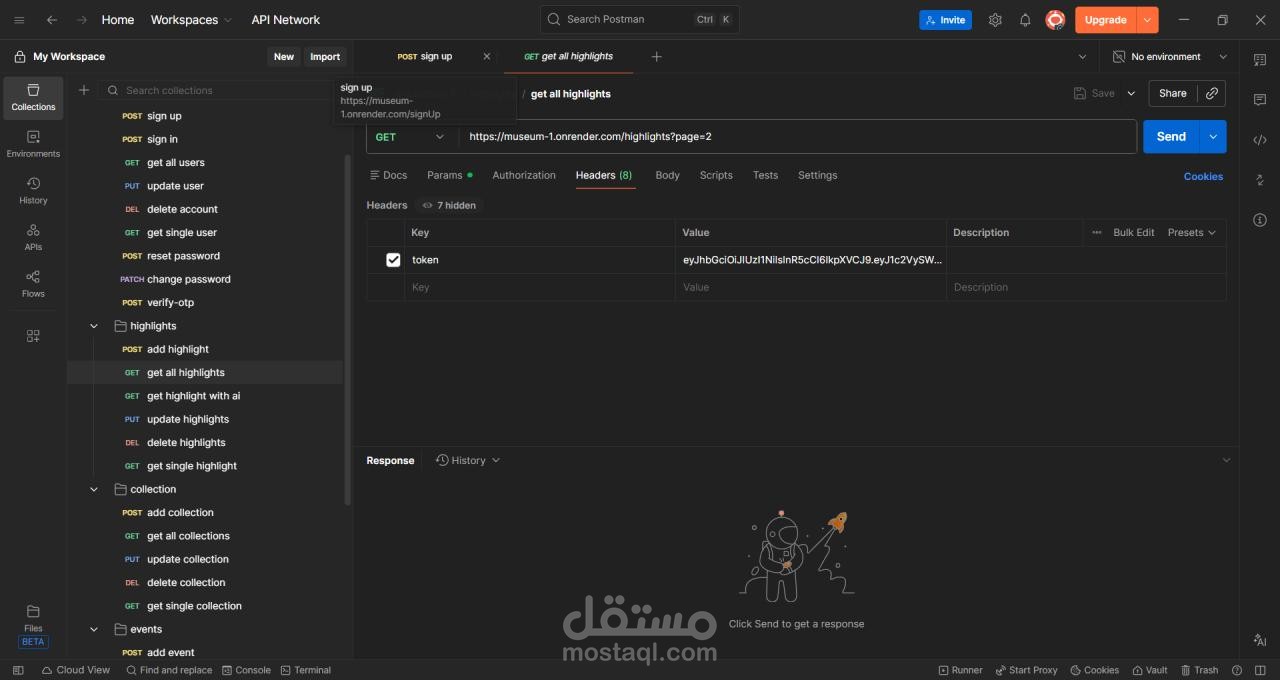The height and width of the screenshot is (680, 1280).
Task: Click the Send button
Action: click(1171, 137)
